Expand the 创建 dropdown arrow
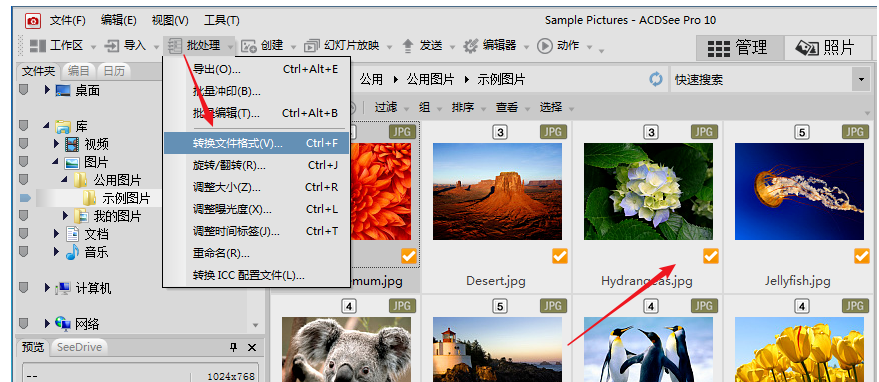The width and height of the screenshot is (879, 382). 294,47
